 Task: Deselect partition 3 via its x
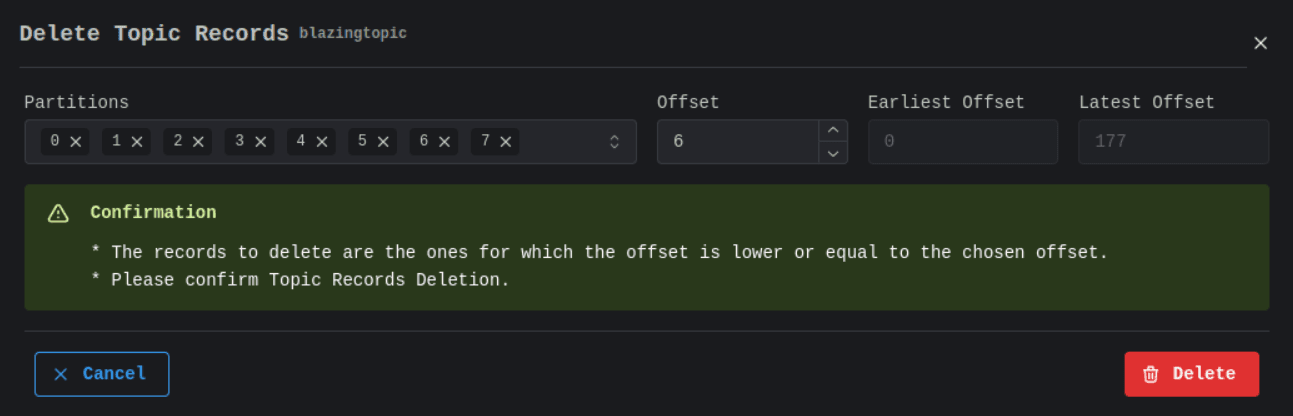pos(261,142)
